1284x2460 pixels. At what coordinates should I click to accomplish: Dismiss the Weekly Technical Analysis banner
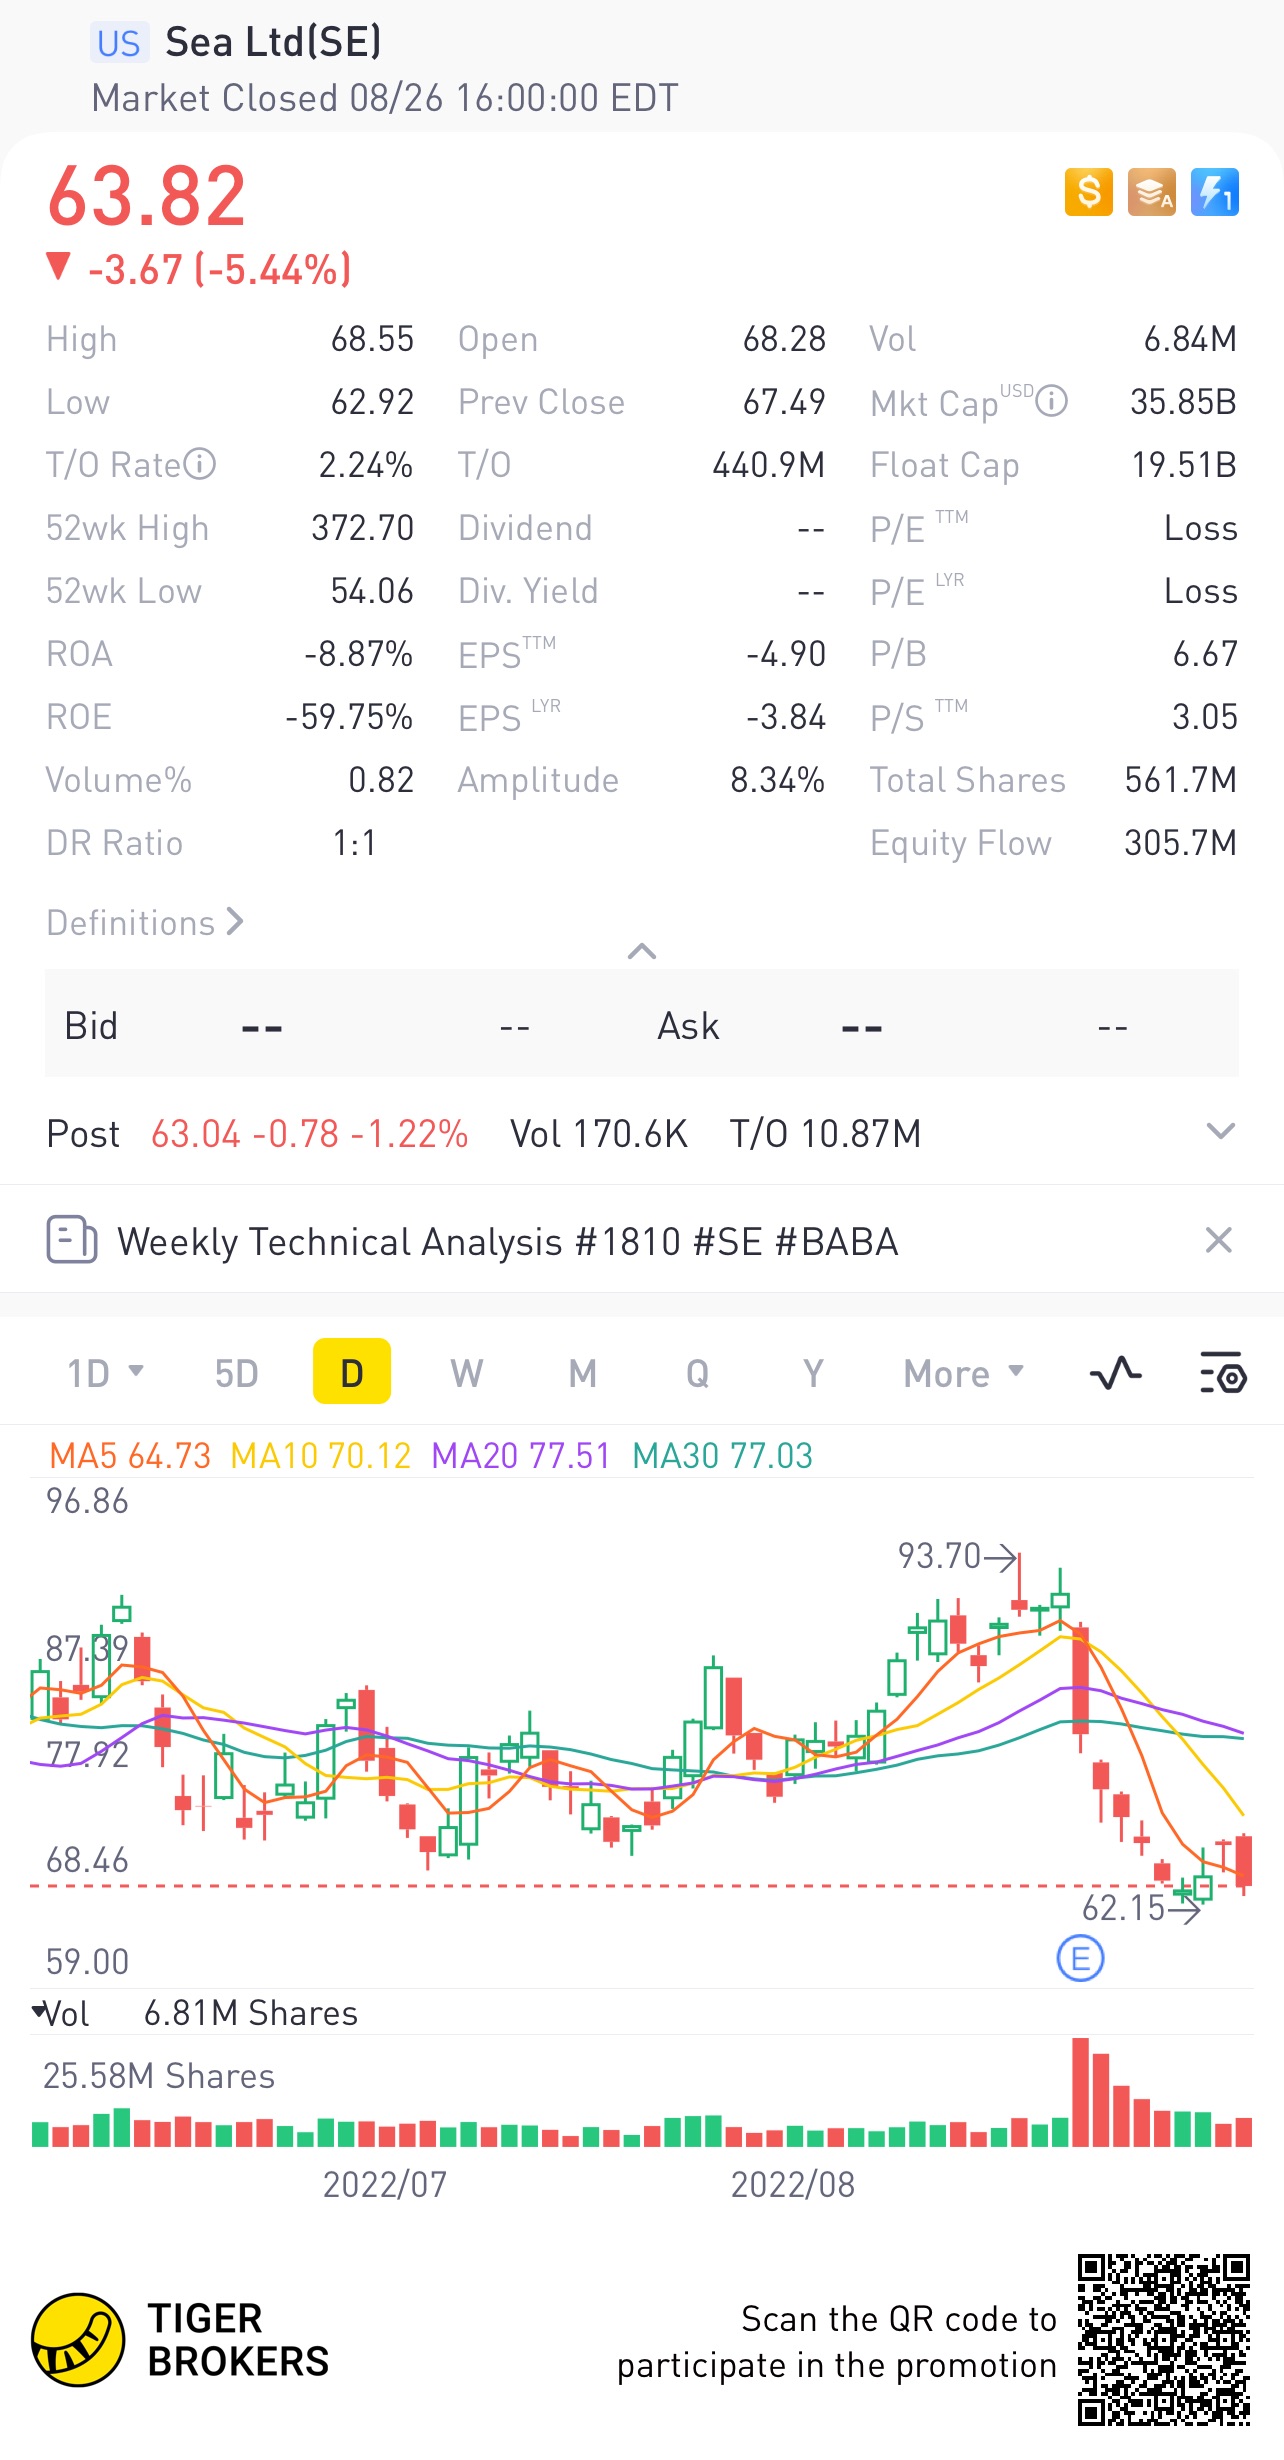pos(1218,1240)
